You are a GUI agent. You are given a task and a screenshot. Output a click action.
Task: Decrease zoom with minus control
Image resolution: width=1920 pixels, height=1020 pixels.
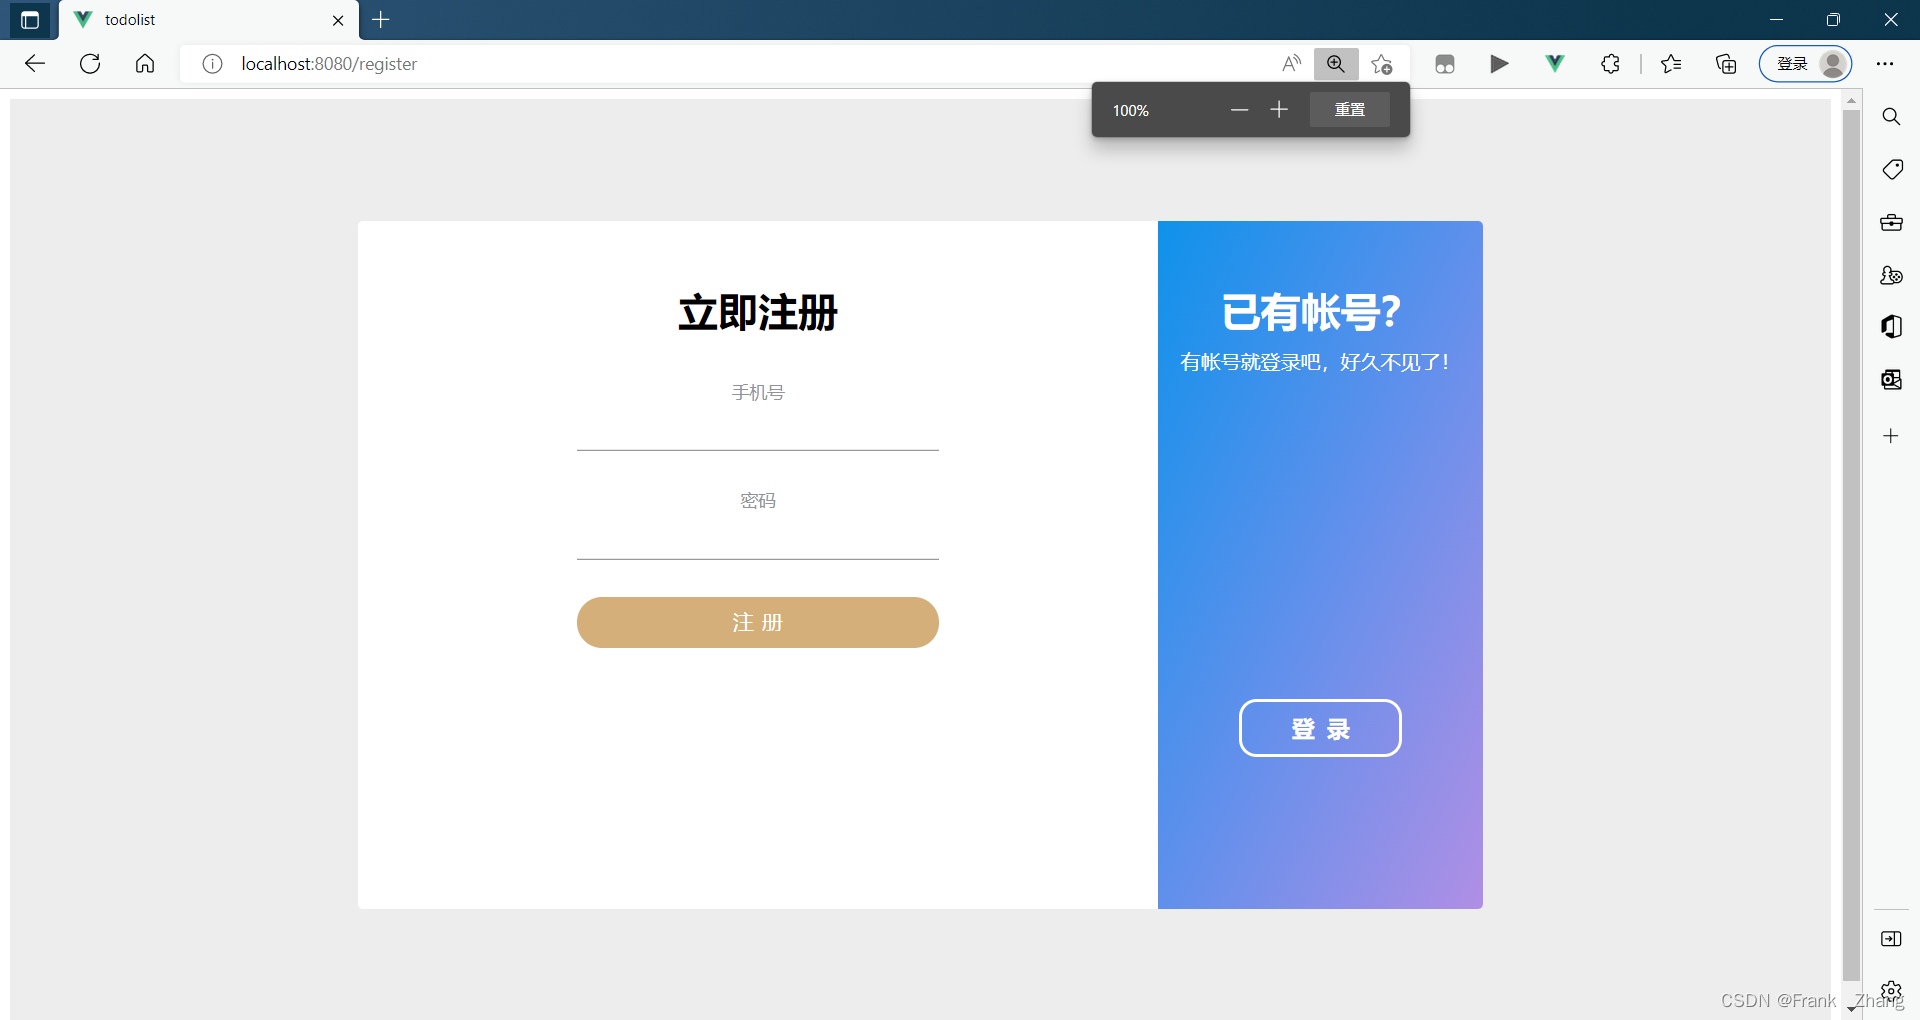pos(1239,110)
